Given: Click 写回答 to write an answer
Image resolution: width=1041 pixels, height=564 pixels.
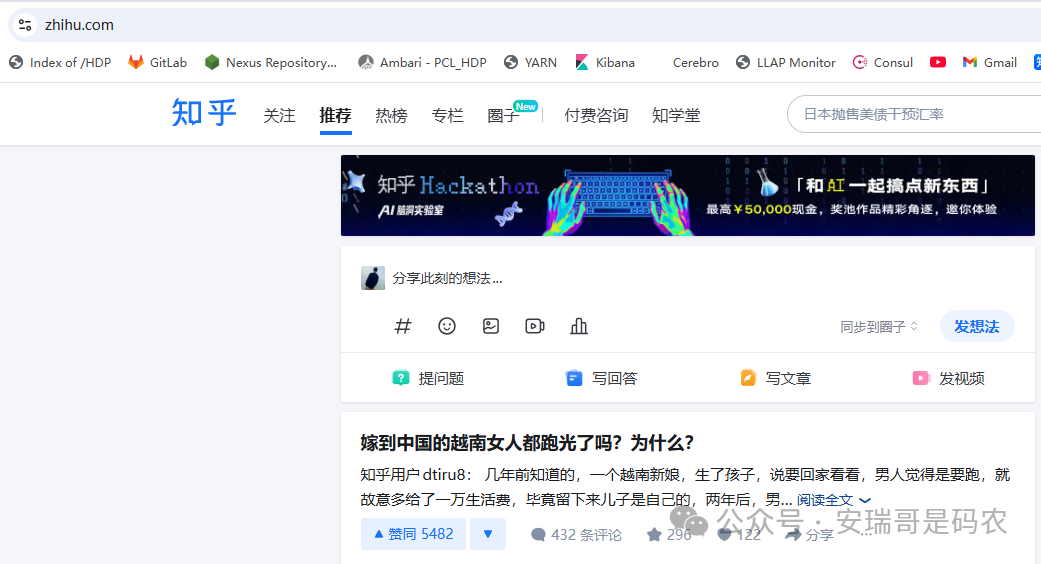Looking at the screenshot, I should (601, 378).
